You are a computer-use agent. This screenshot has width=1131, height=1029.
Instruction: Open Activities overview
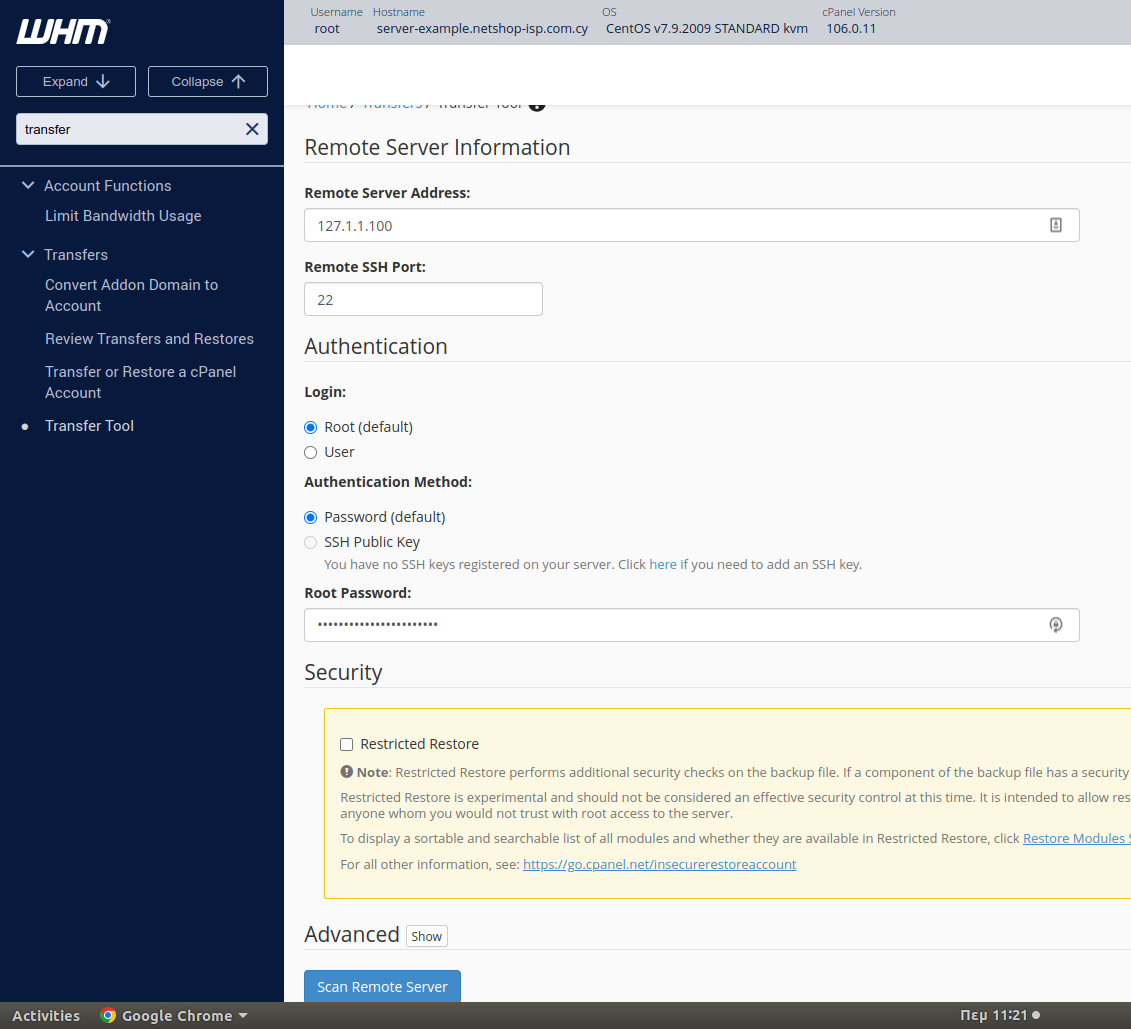point(46,1015)
